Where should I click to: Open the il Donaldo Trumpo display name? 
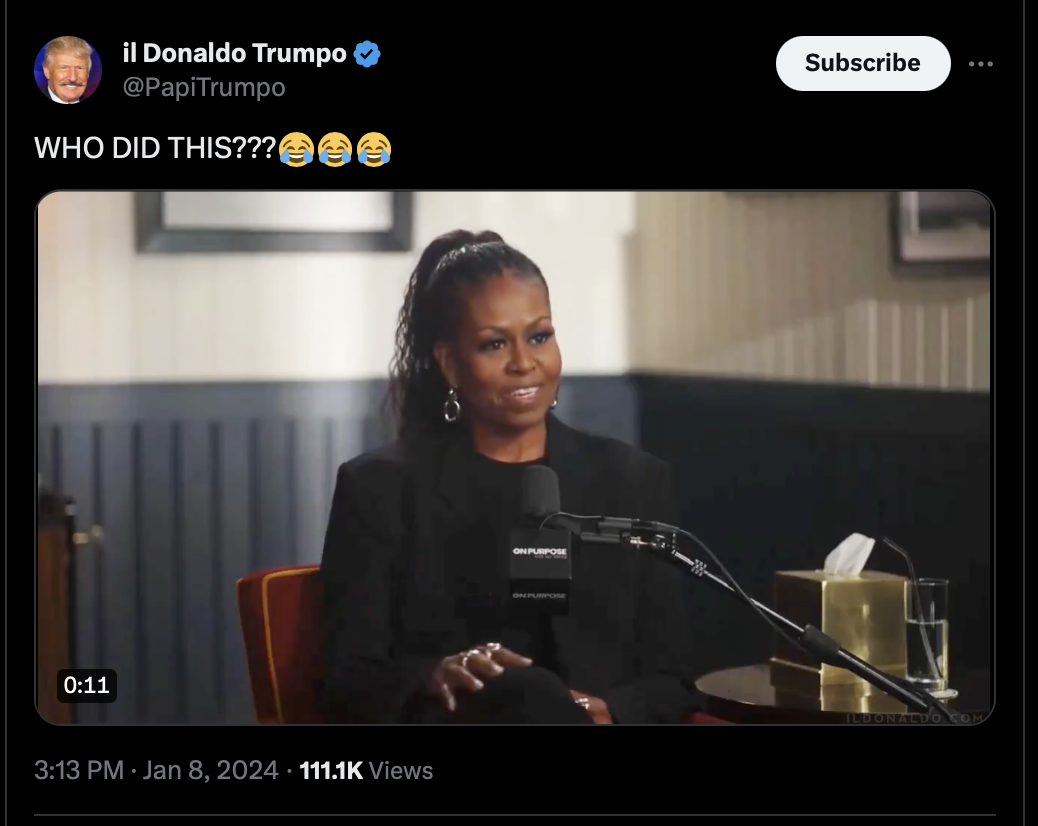point(234,54)
